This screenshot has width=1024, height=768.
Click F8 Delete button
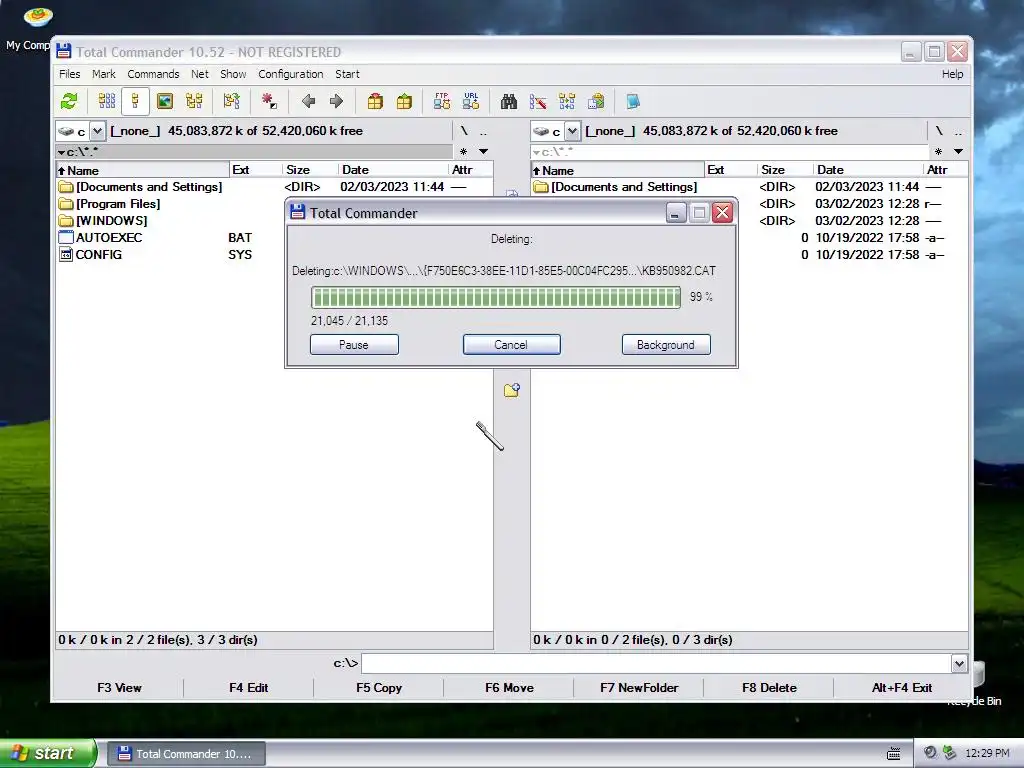[769, 688]
